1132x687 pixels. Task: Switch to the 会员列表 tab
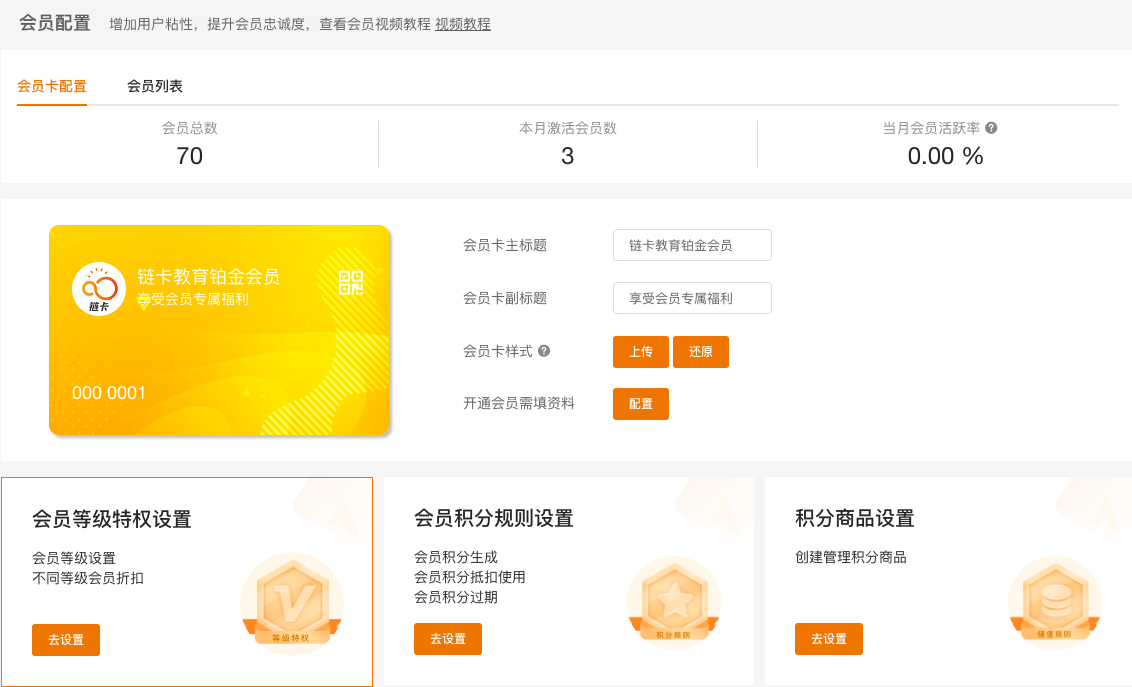[154, 86]
